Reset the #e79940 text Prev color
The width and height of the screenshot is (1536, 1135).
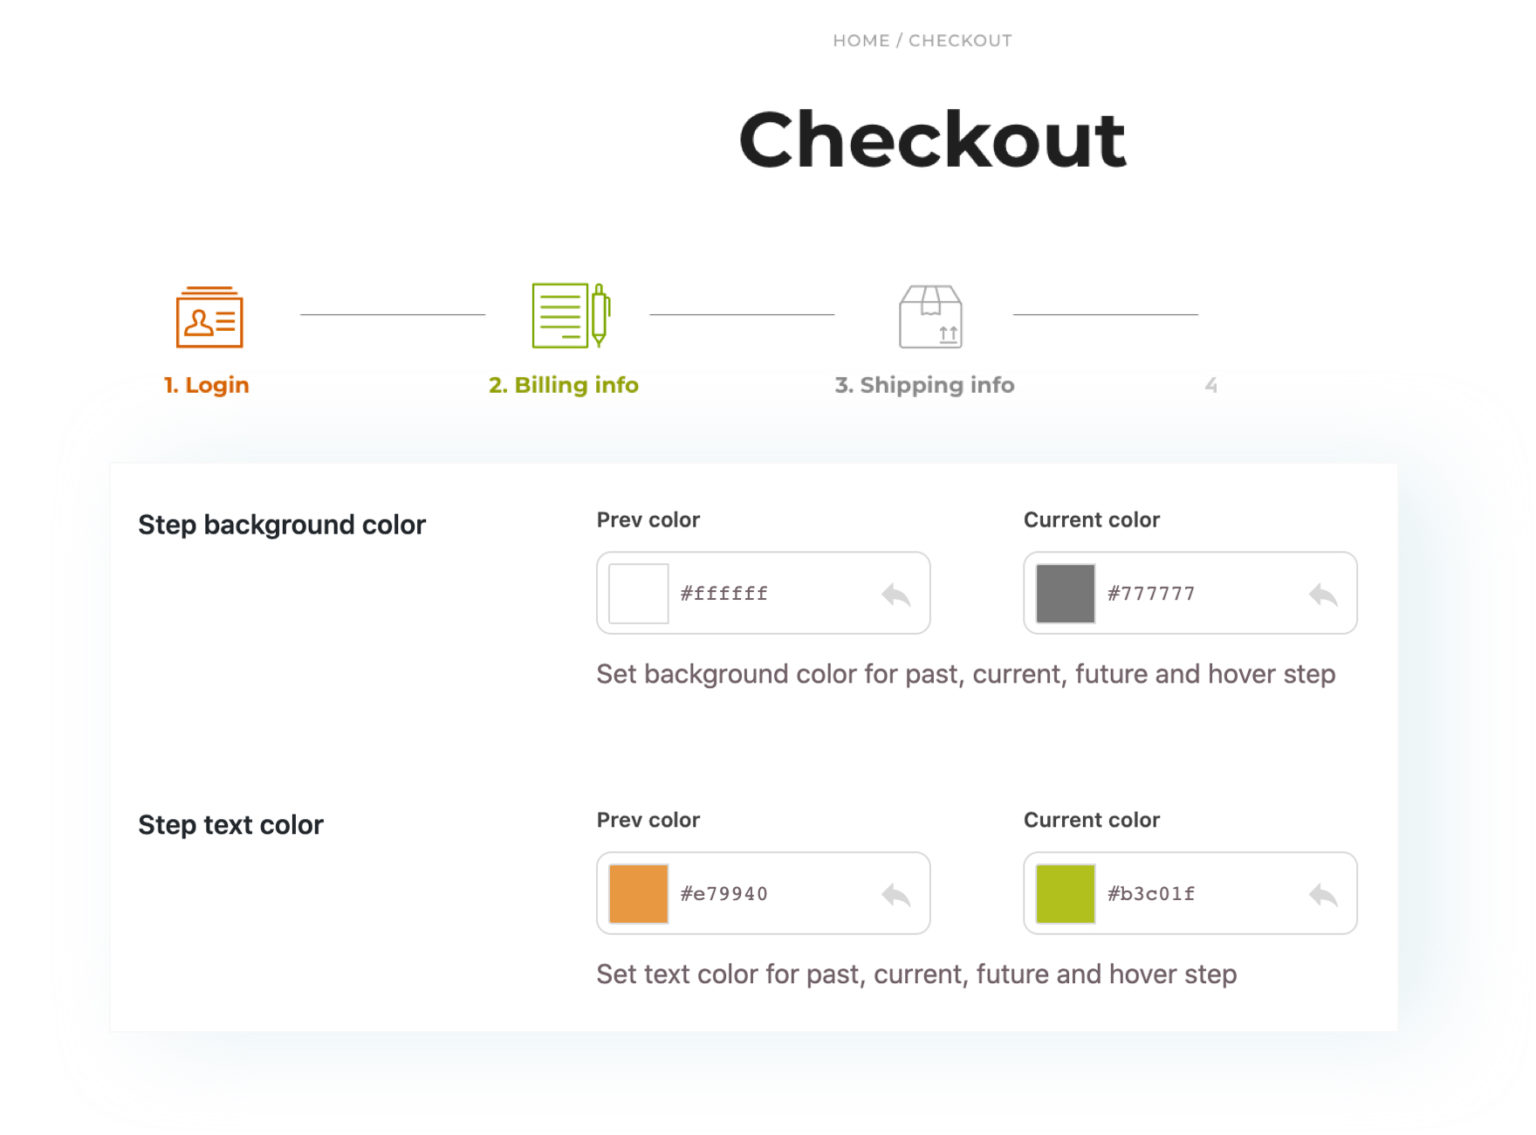coord(895,893)
